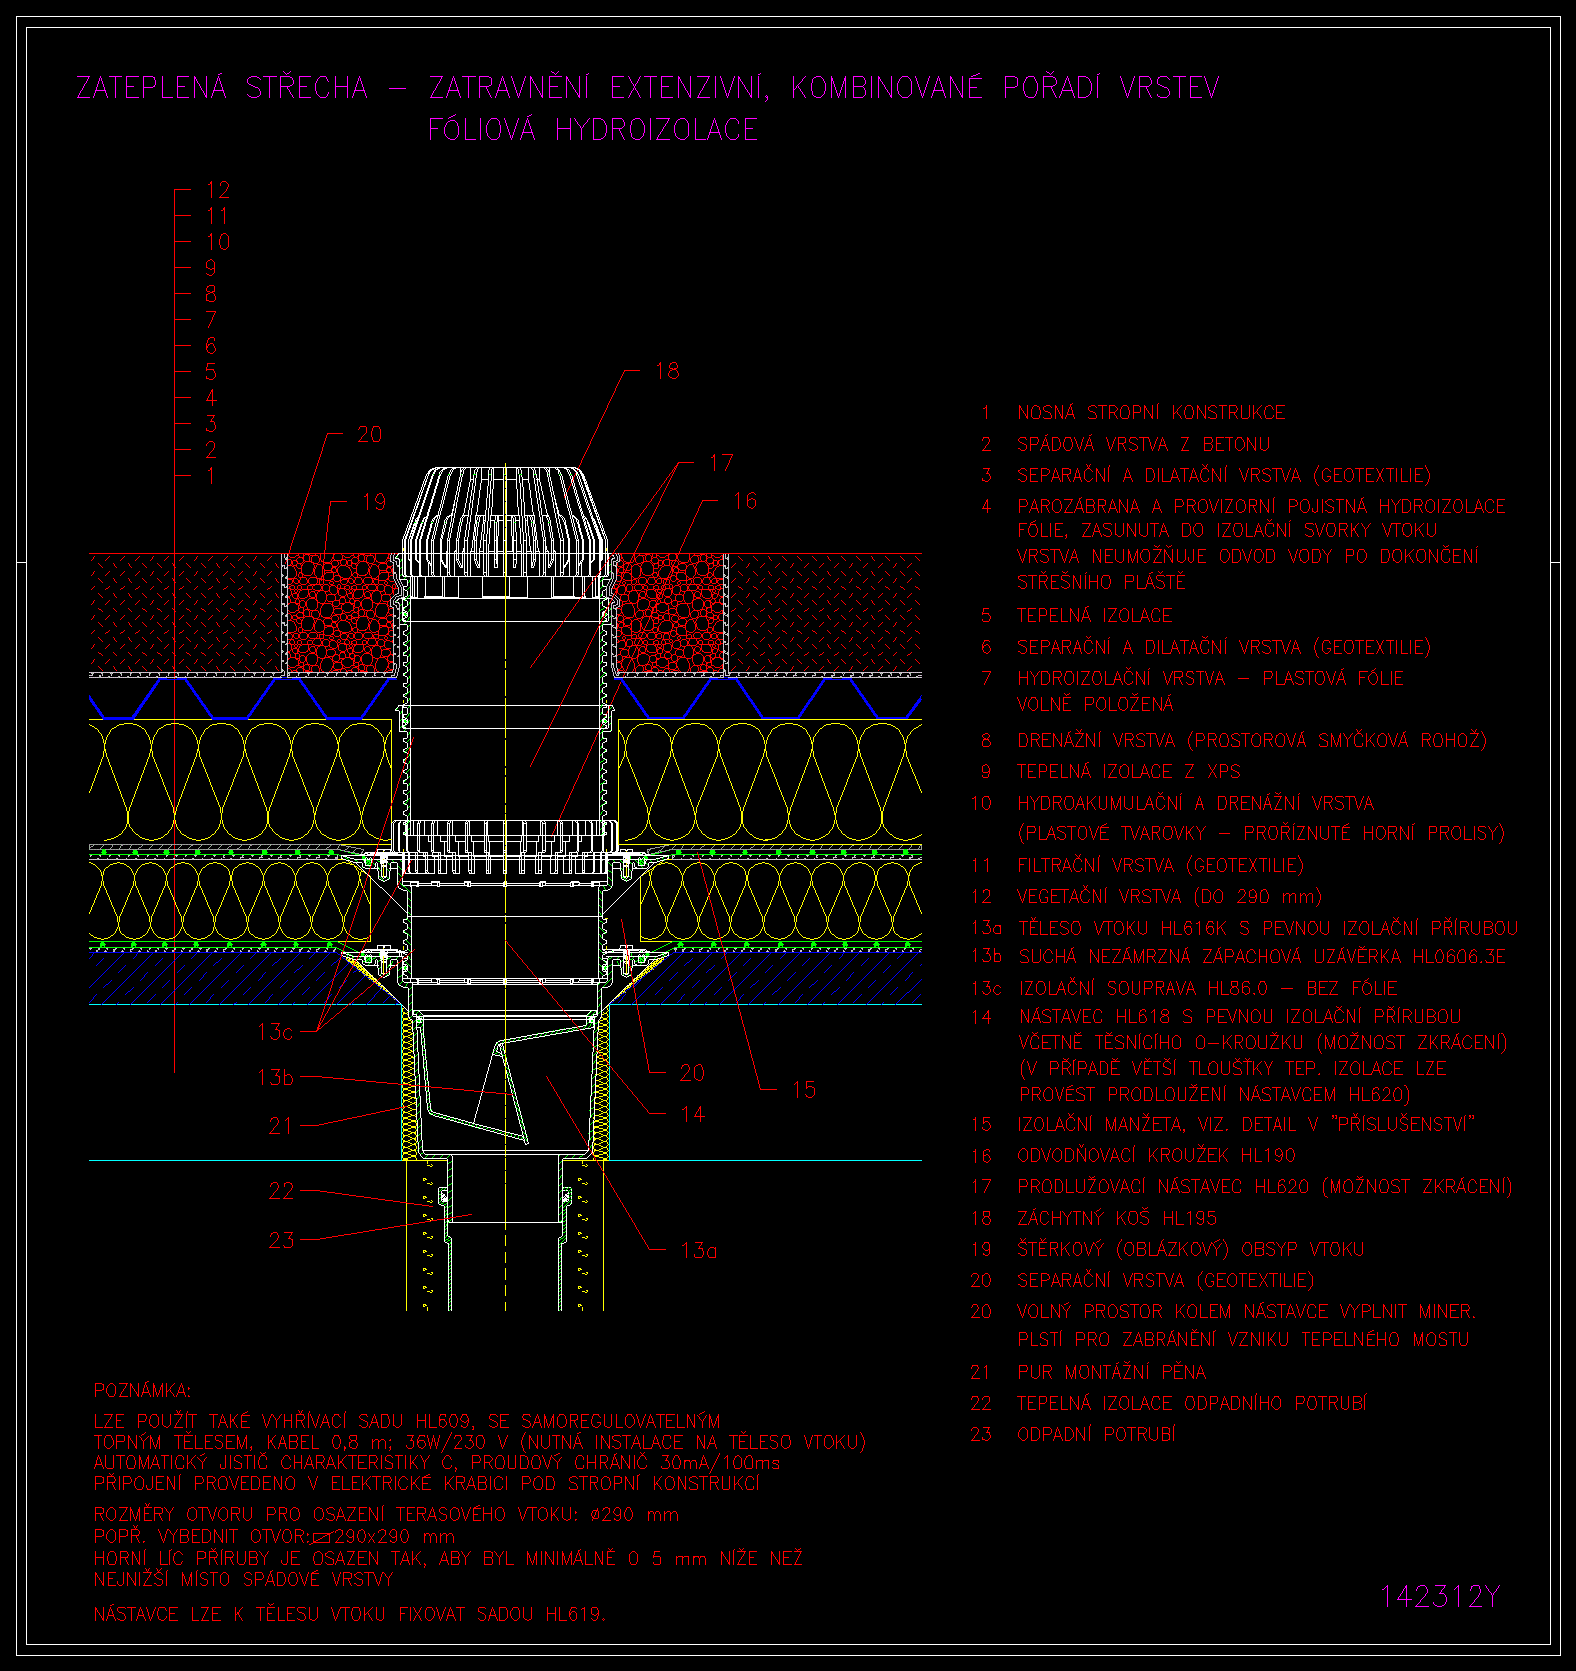Click legend entry 'SEPARAČNÍ VRSTVA (GEOTEXTILIE)'

(1166, 1281)
